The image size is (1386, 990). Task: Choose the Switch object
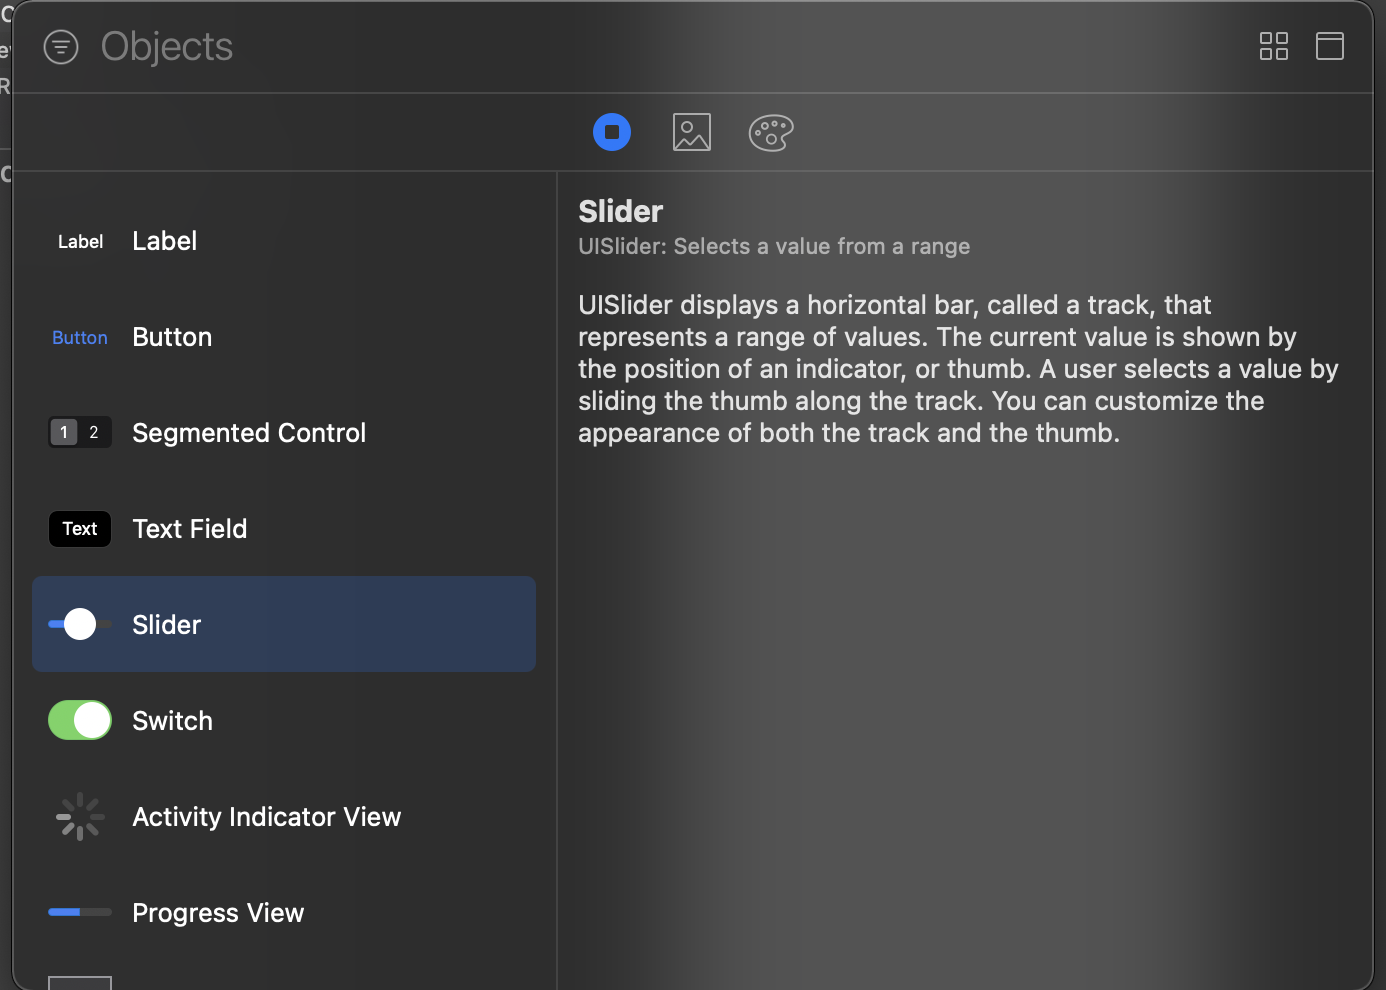click(x=284, y=721)
